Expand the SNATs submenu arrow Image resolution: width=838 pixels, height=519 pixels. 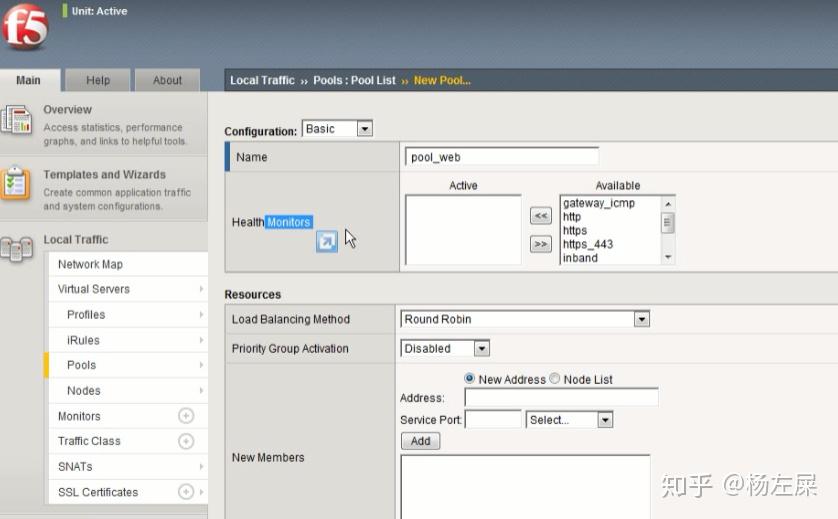[x=201, y=467]
